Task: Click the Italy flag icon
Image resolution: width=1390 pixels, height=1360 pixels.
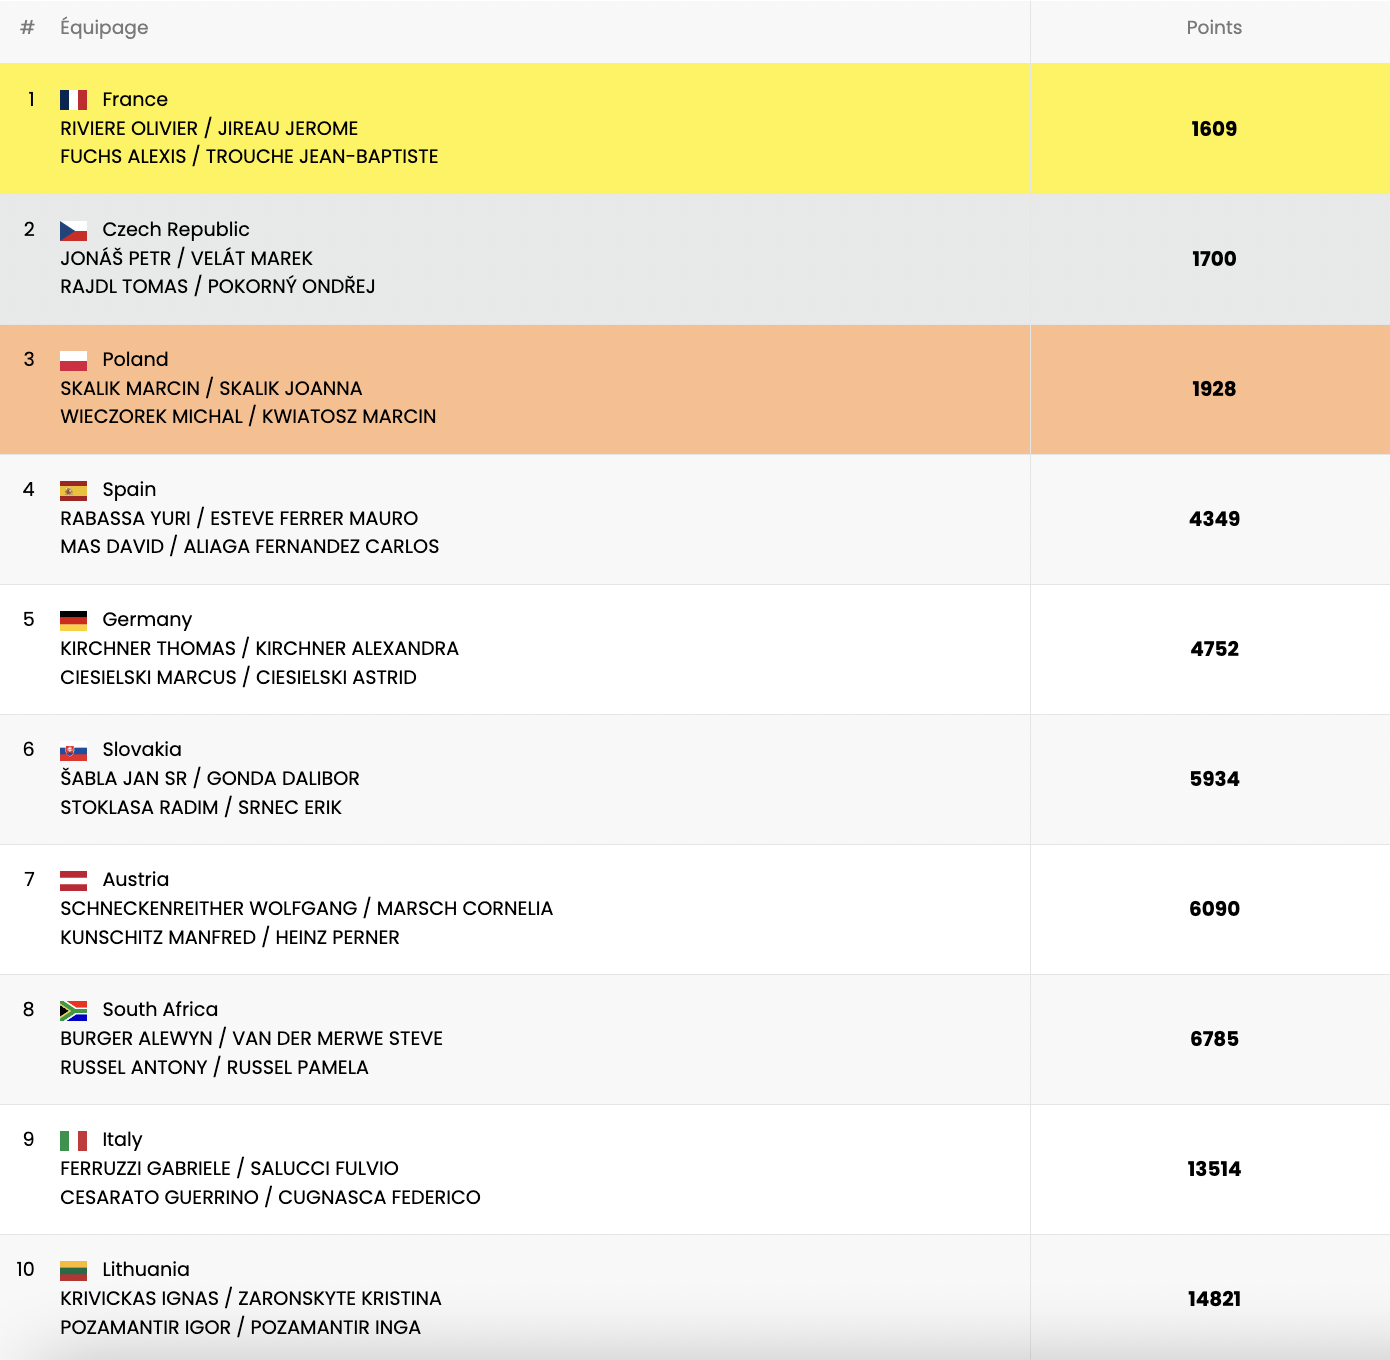Action: pyautogui.click(x=73, y=1141)
